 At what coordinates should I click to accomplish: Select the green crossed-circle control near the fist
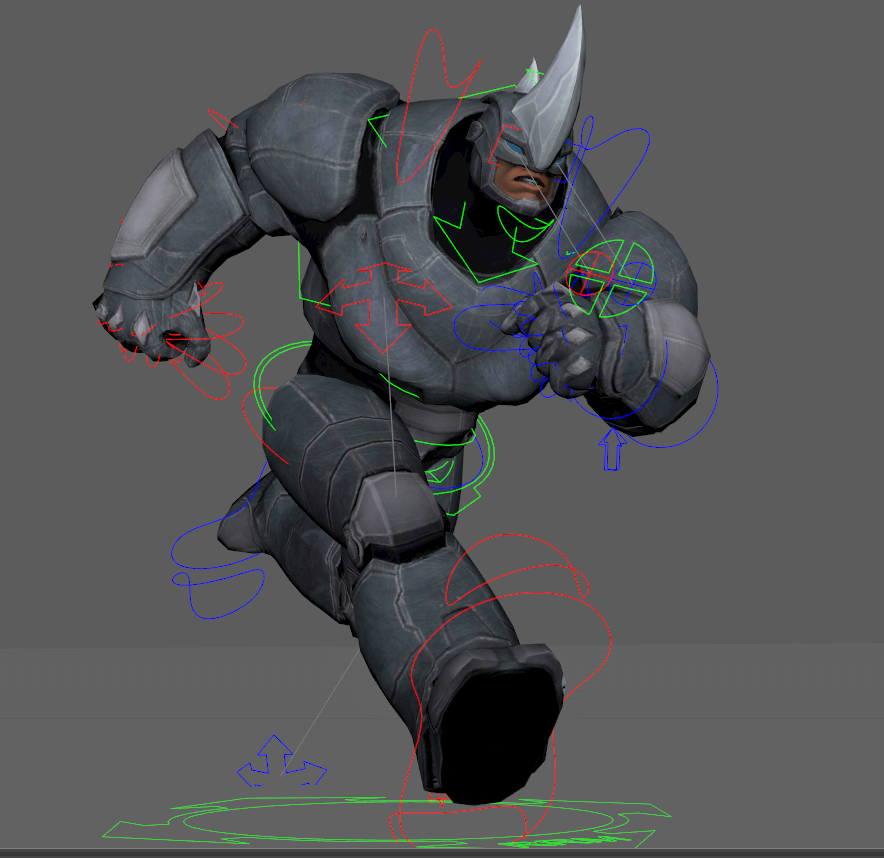[612, 277]
